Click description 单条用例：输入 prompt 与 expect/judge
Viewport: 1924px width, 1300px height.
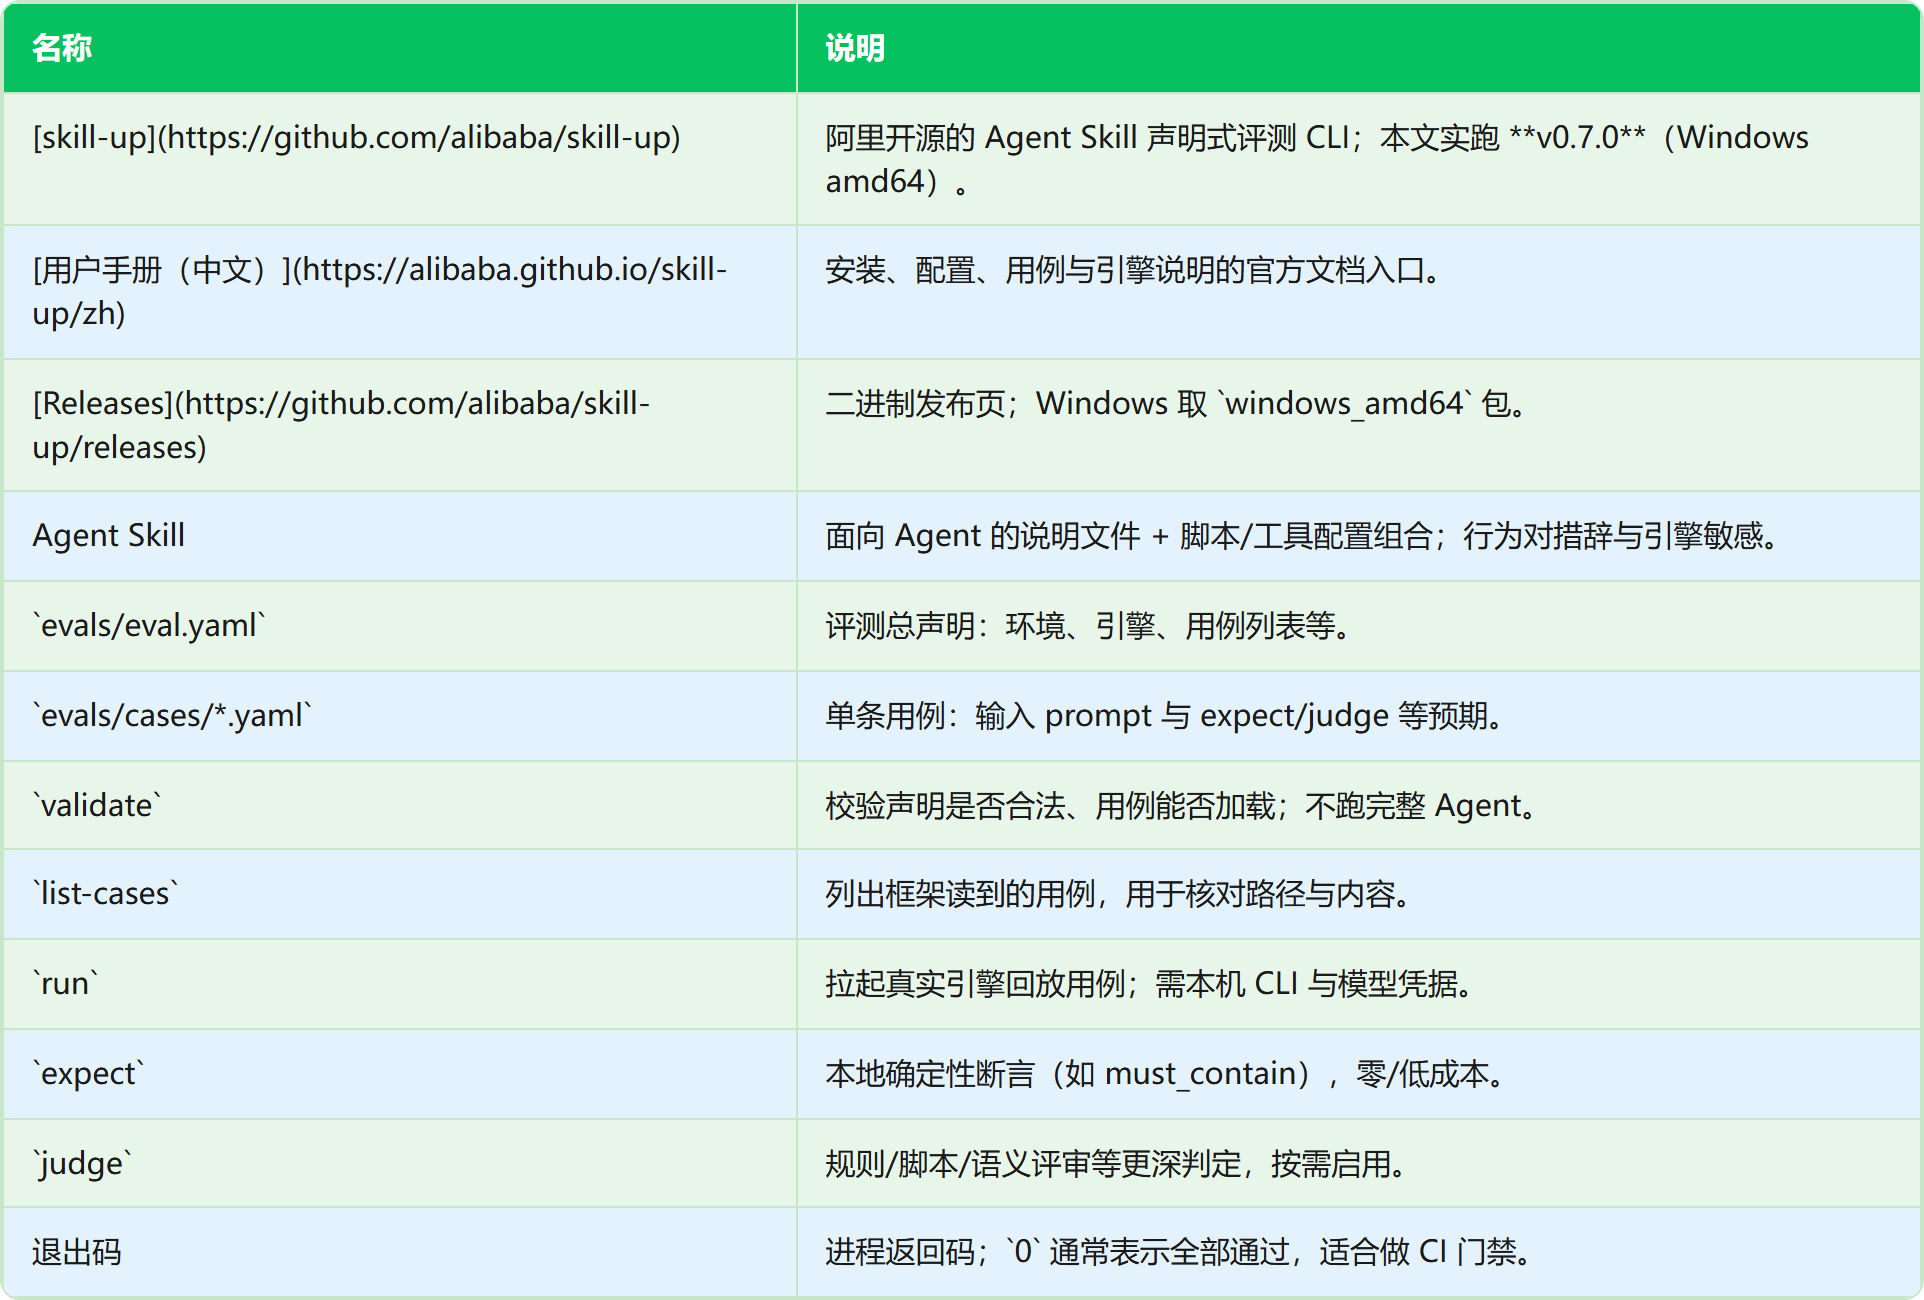(1358, 716)
